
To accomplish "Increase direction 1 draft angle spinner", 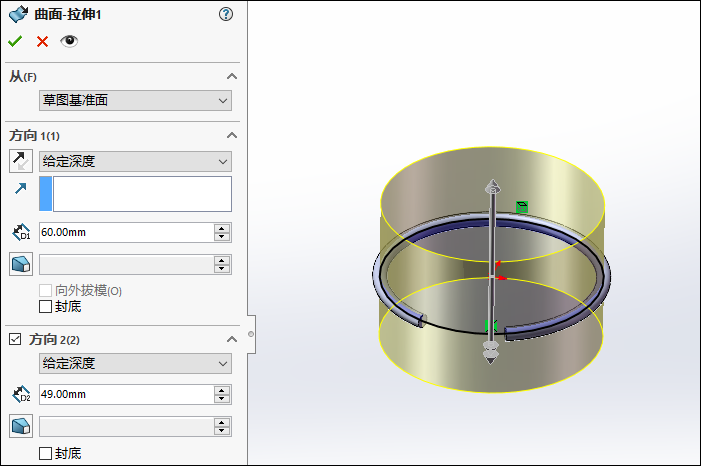I will point(222,260).
